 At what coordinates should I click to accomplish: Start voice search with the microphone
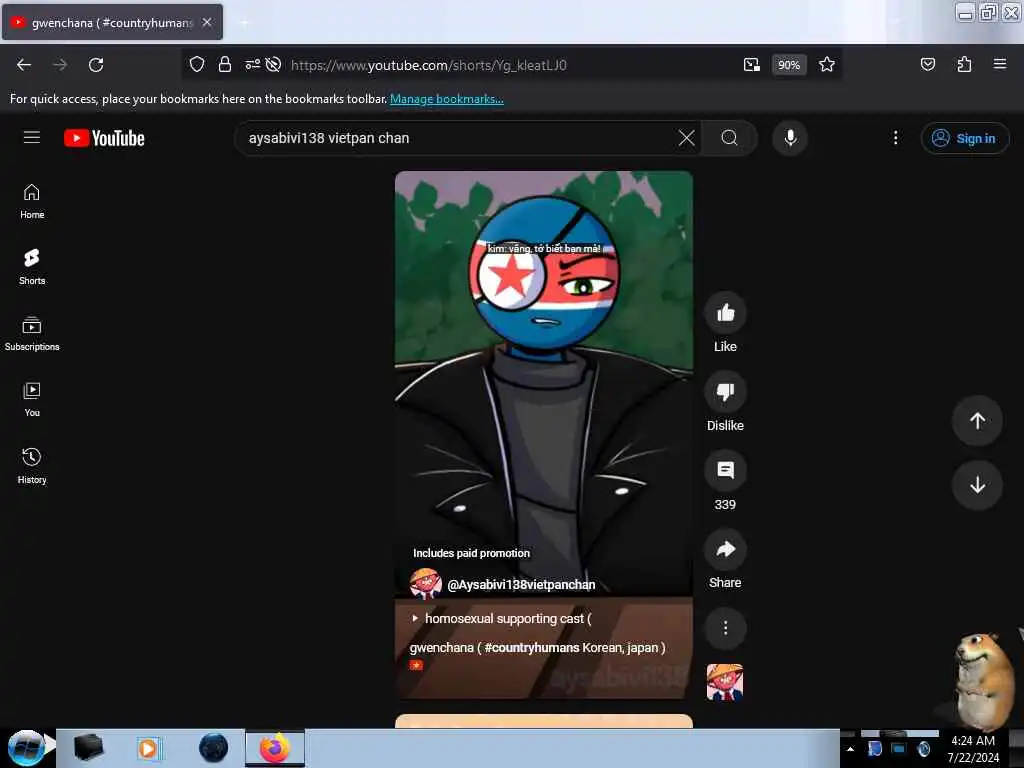(790, 138)
